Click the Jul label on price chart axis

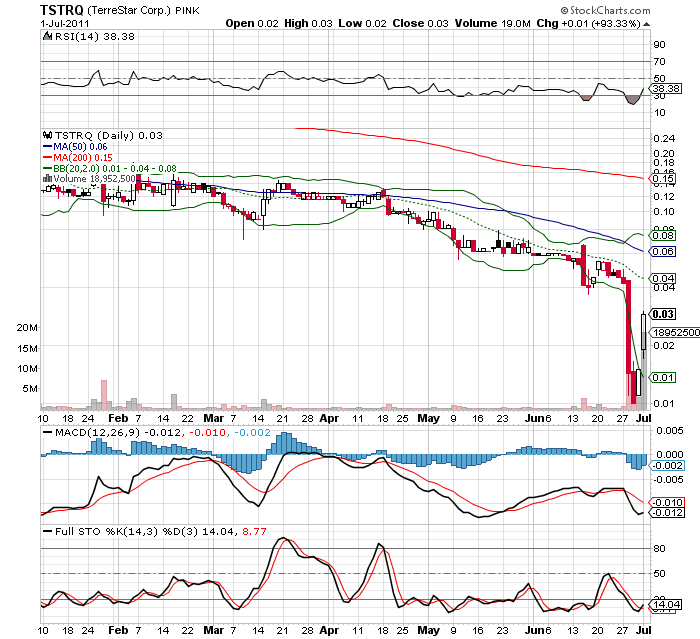(643, 418)
